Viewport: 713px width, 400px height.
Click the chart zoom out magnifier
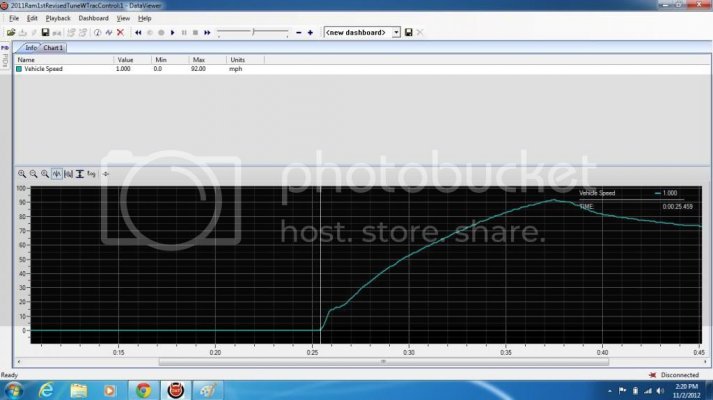(33, 174)
